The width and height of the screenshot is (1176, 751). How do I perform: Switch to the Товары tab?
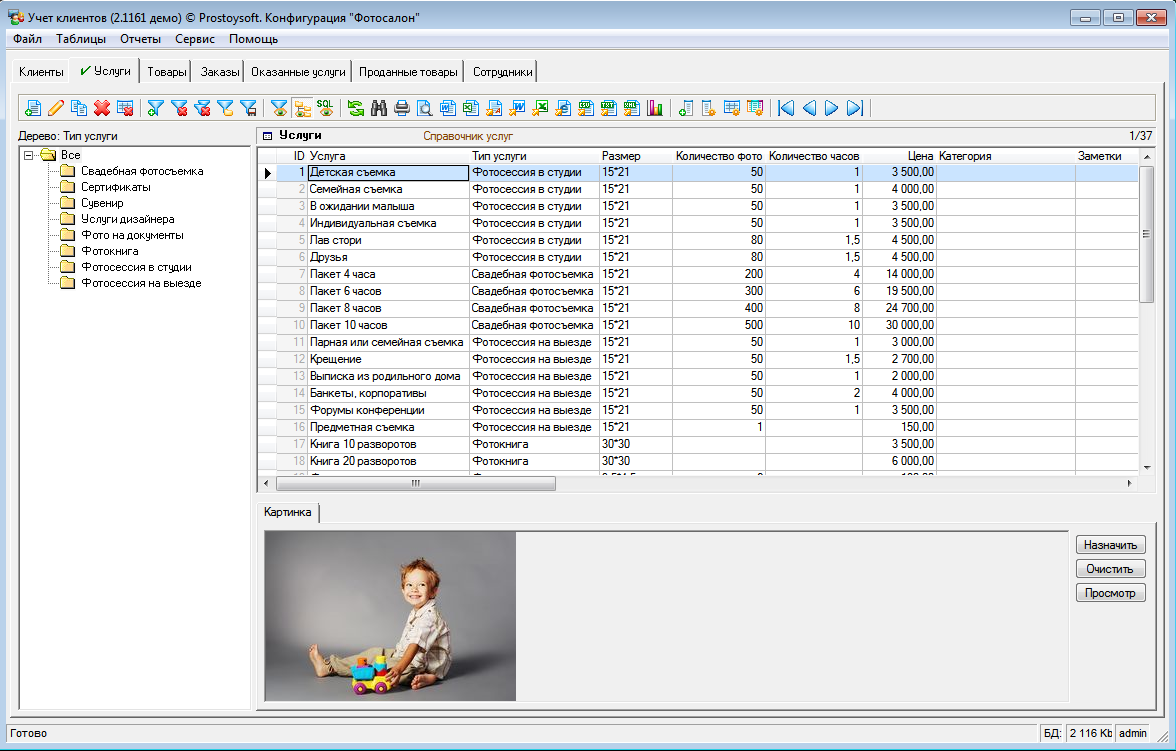tap(166, 72)
